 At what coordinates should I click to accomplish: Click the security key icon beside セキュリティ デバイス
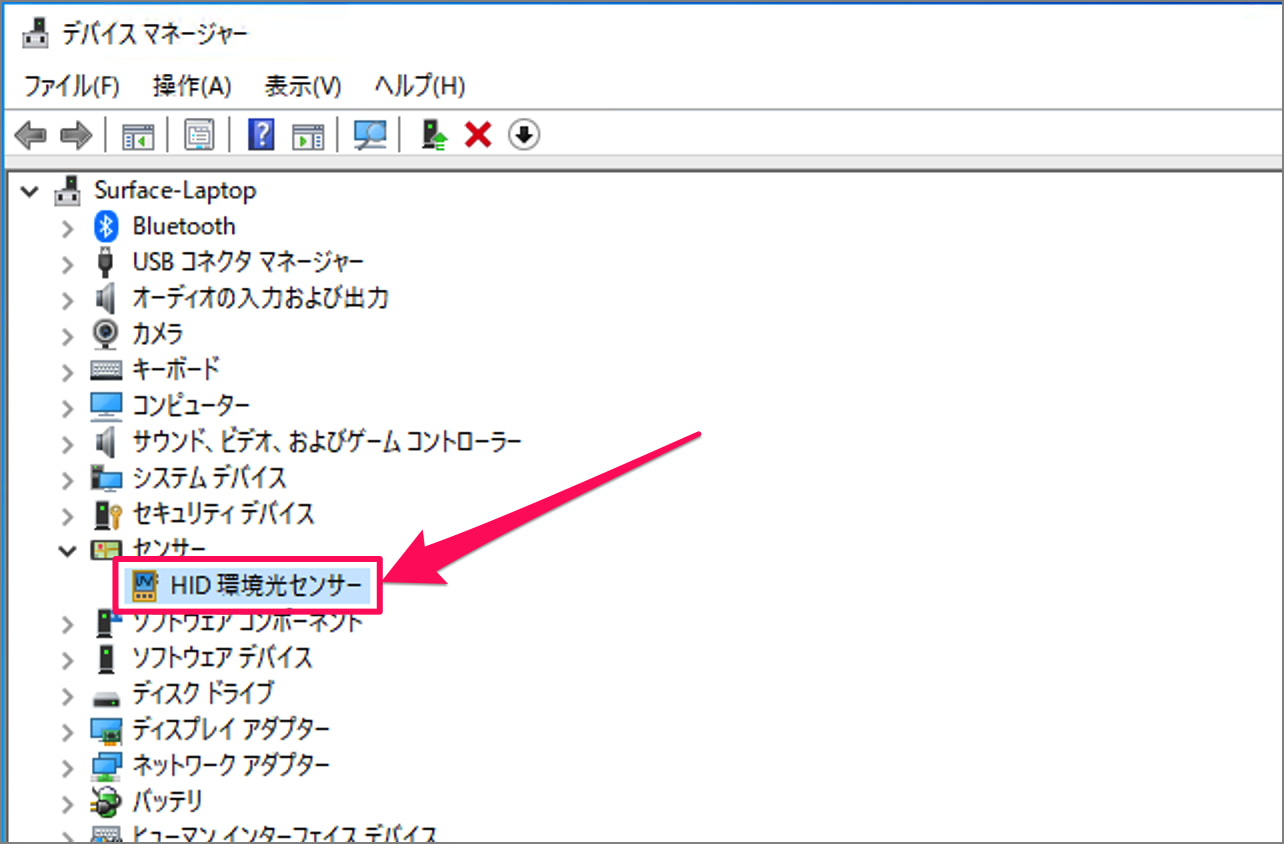pyautogui.click(x=107, y=514)
